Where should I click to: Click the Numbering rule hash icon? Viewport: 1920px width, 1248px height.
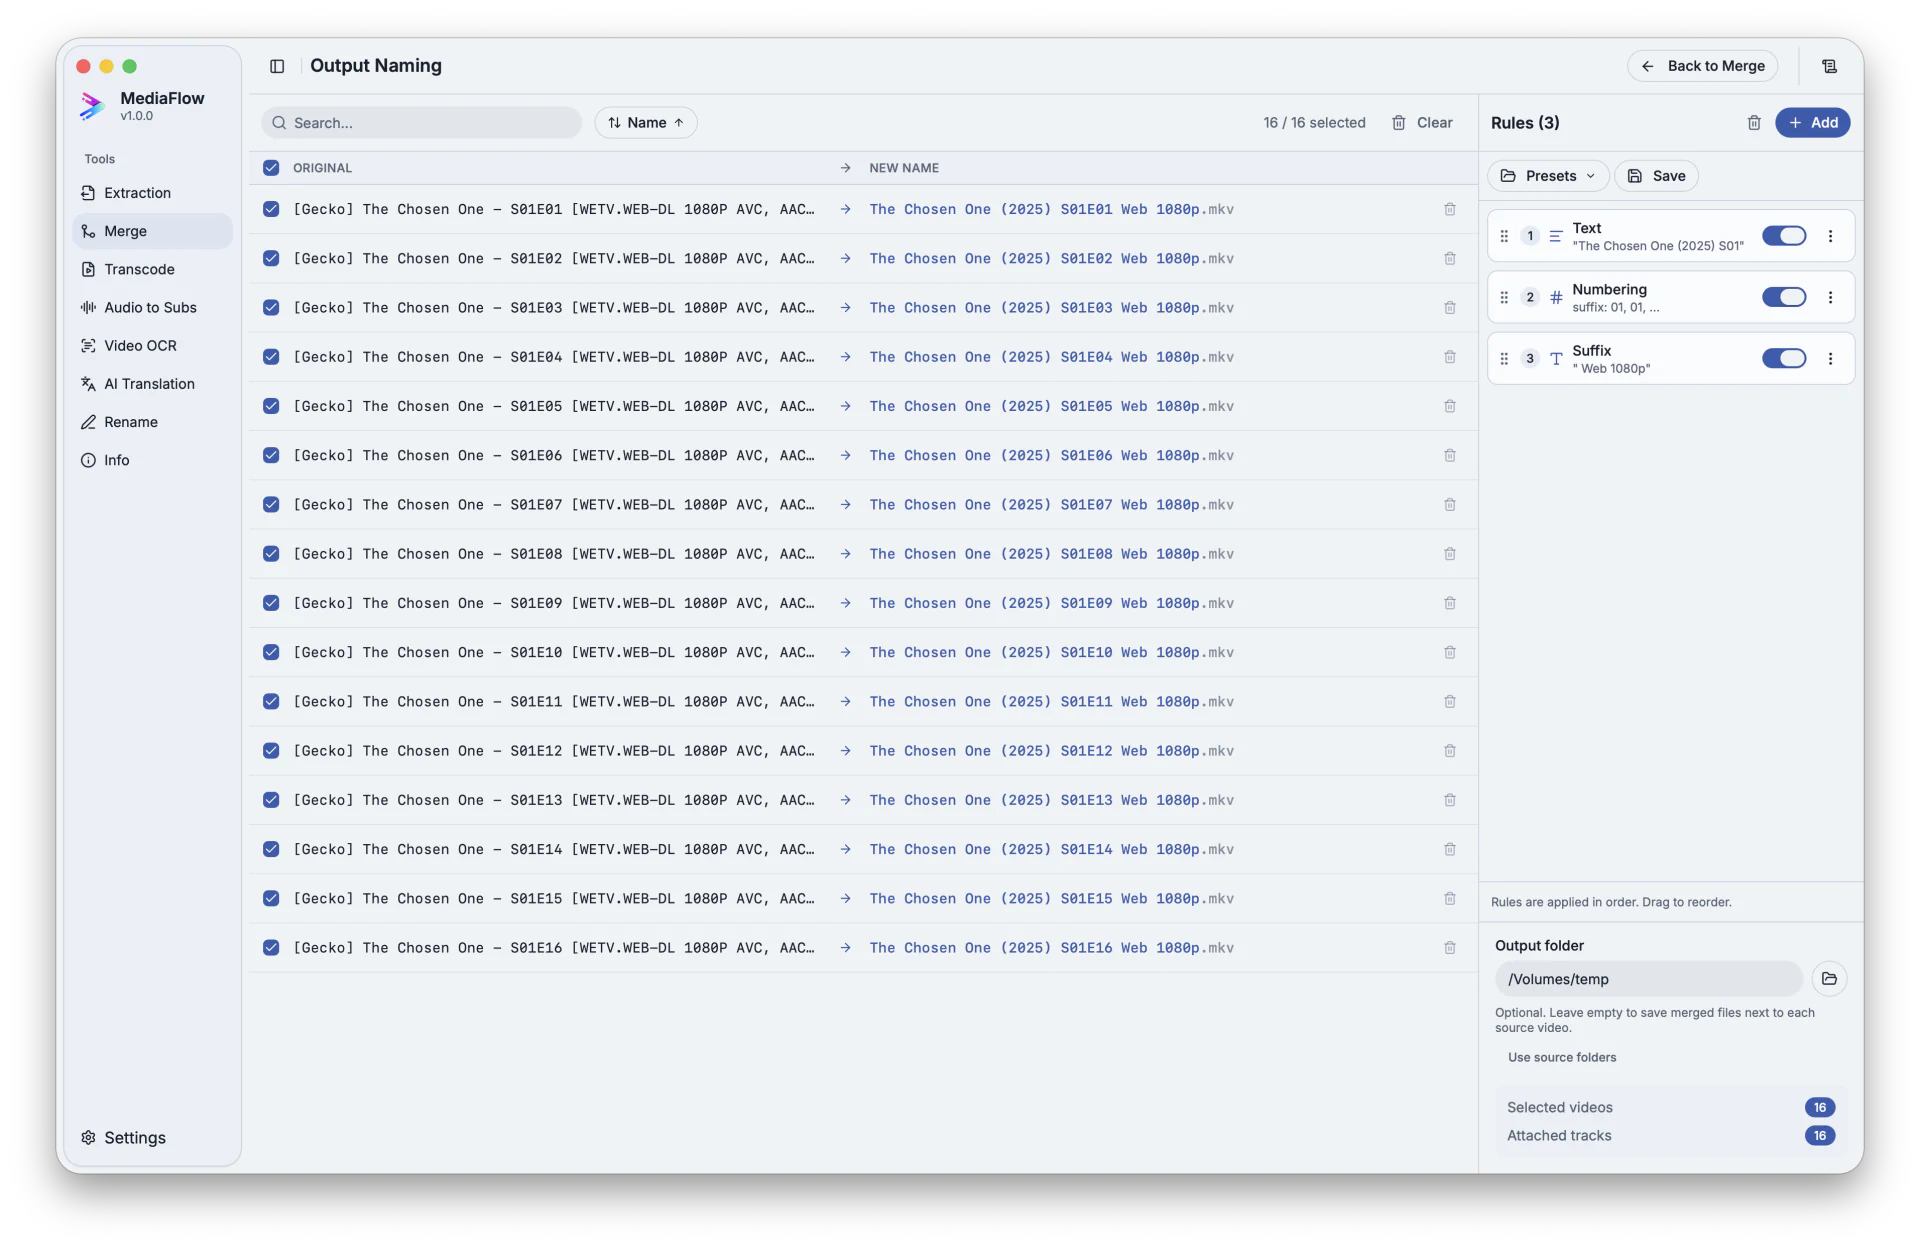click(1556, 297)
